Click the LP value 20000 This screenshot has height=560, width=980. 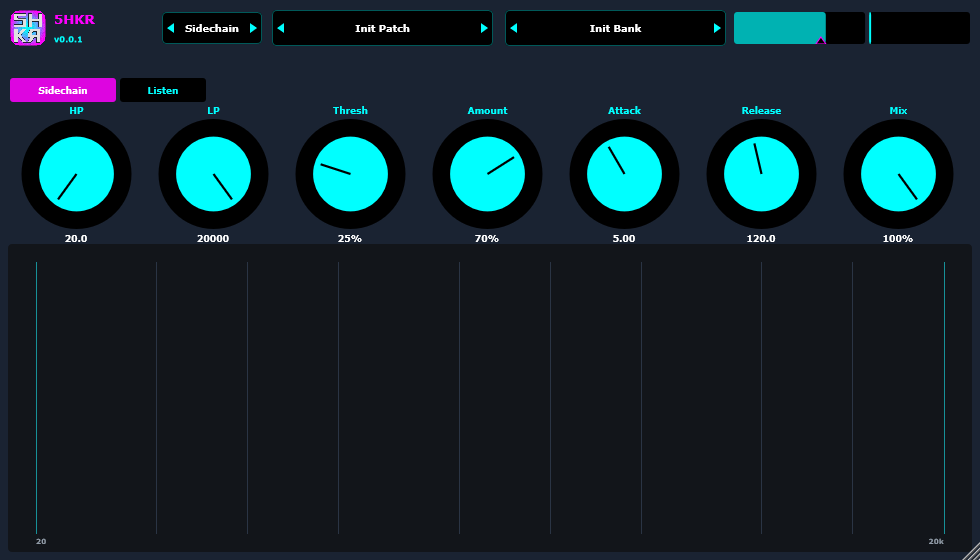[213, 238]
